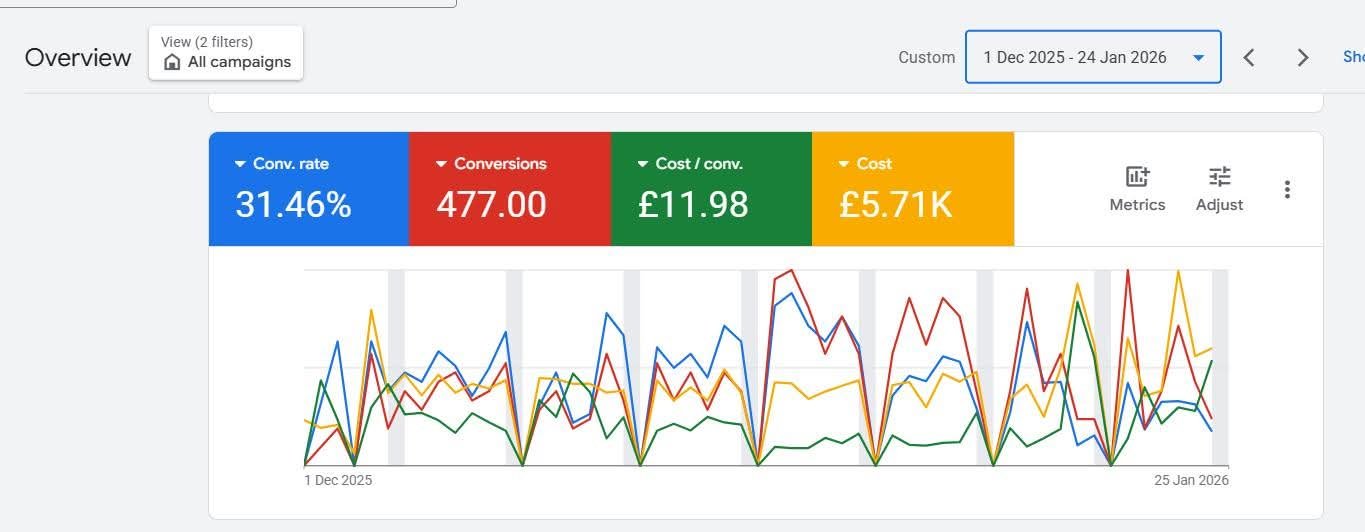
Task: Click the blue caret in date range box
Action: (x=1198, y=58)
